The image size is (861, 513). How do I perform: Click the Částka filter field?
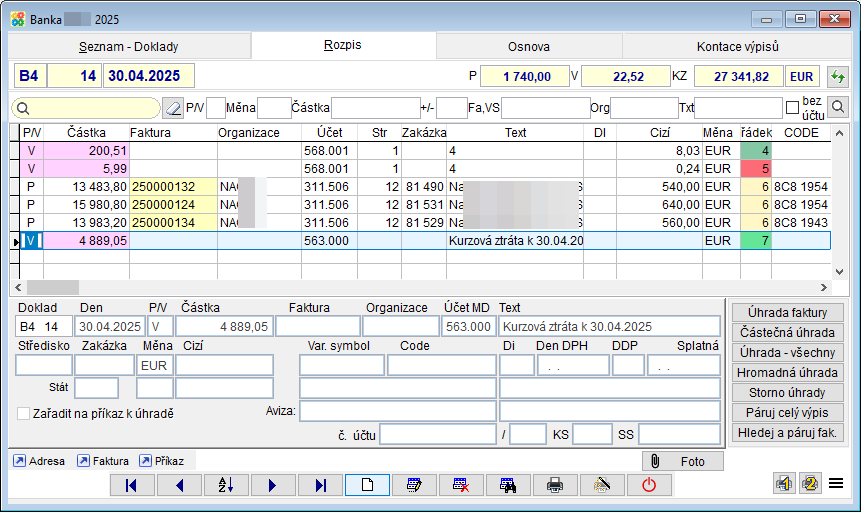[376, 108]
